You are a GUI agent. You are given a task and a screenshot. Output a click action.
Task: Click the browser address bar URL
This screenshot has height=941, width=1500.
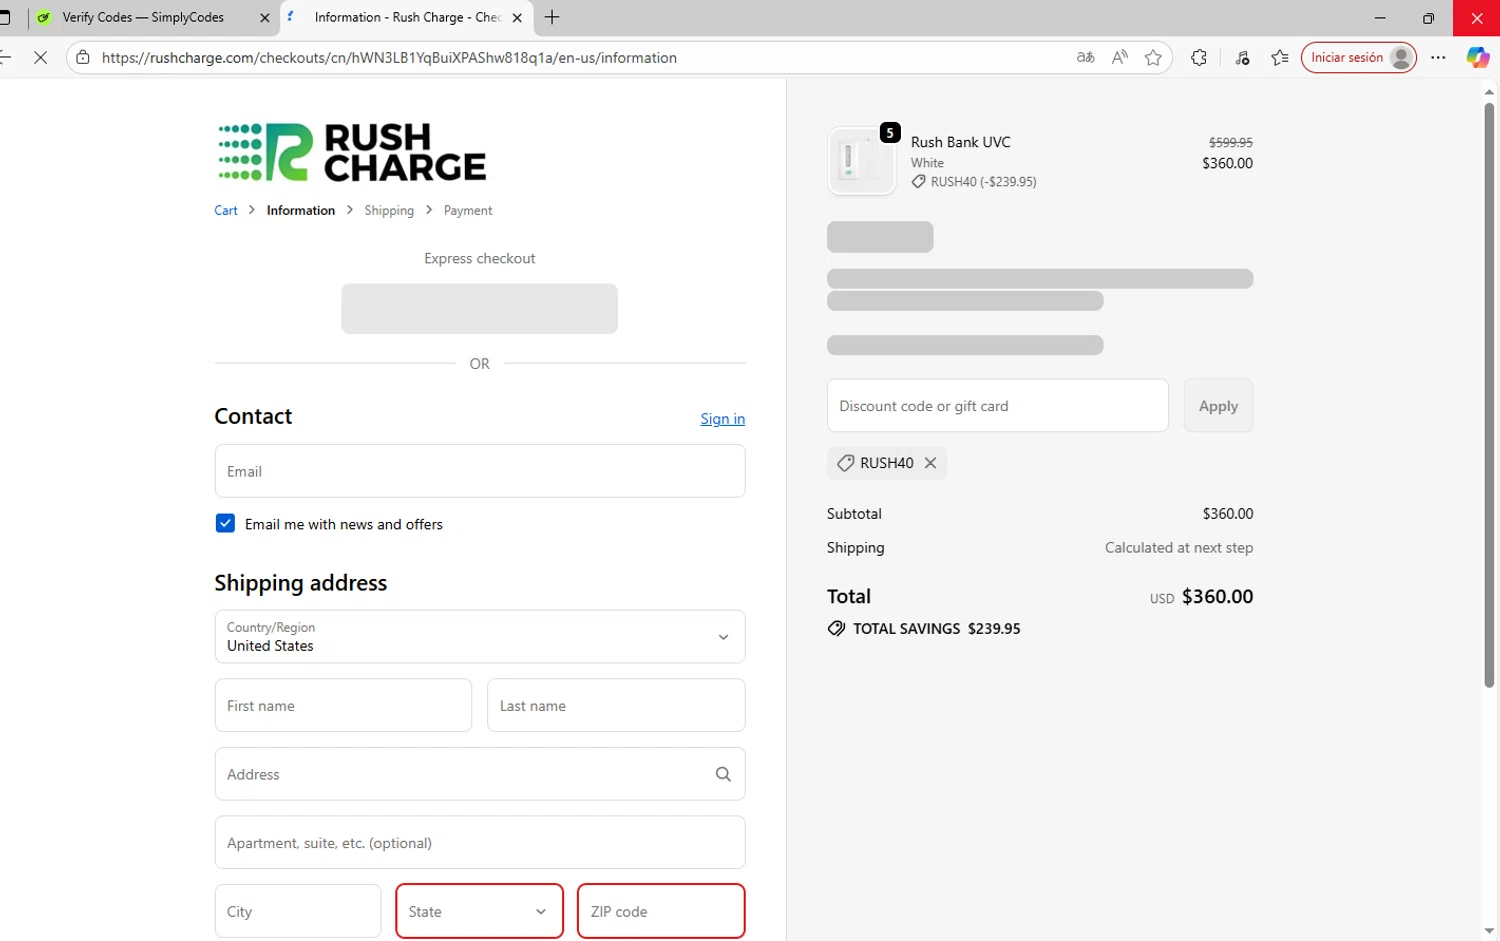(390, 58)
